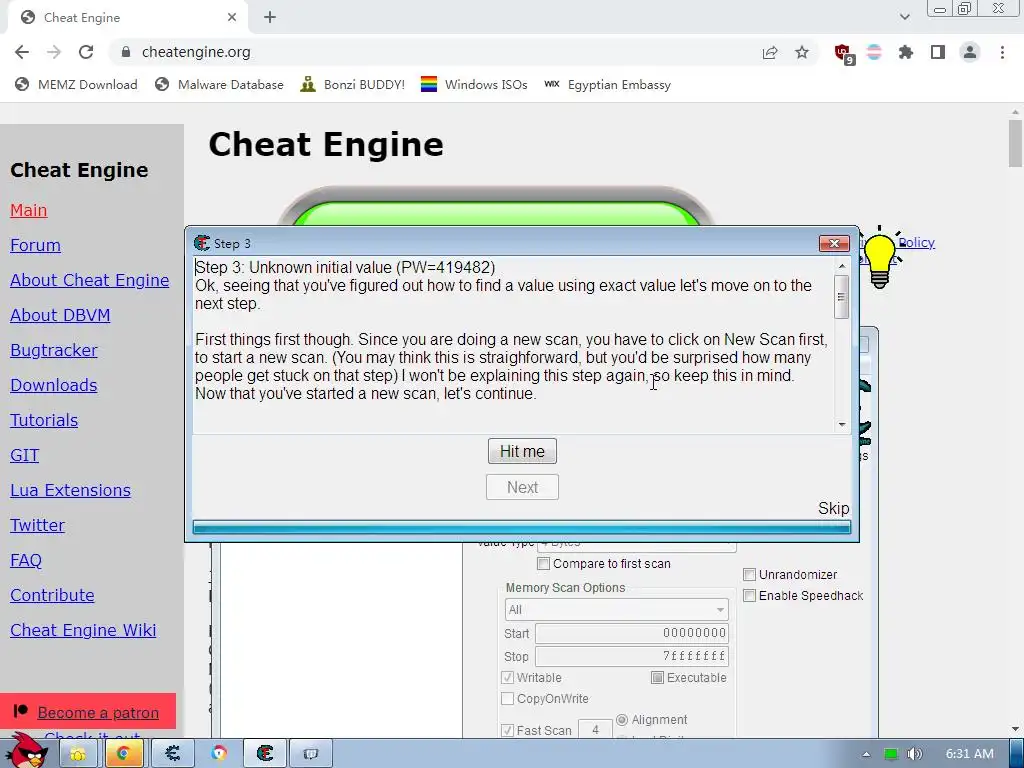
Task: Open the Lua Extensions link
Action: coord(71,490)
